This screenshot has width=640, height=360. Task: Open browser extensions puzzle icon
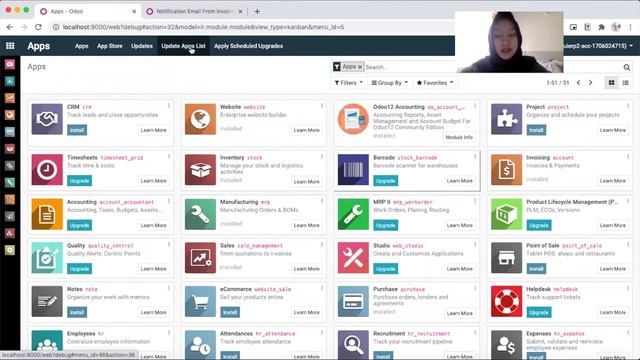pos(601,27)
